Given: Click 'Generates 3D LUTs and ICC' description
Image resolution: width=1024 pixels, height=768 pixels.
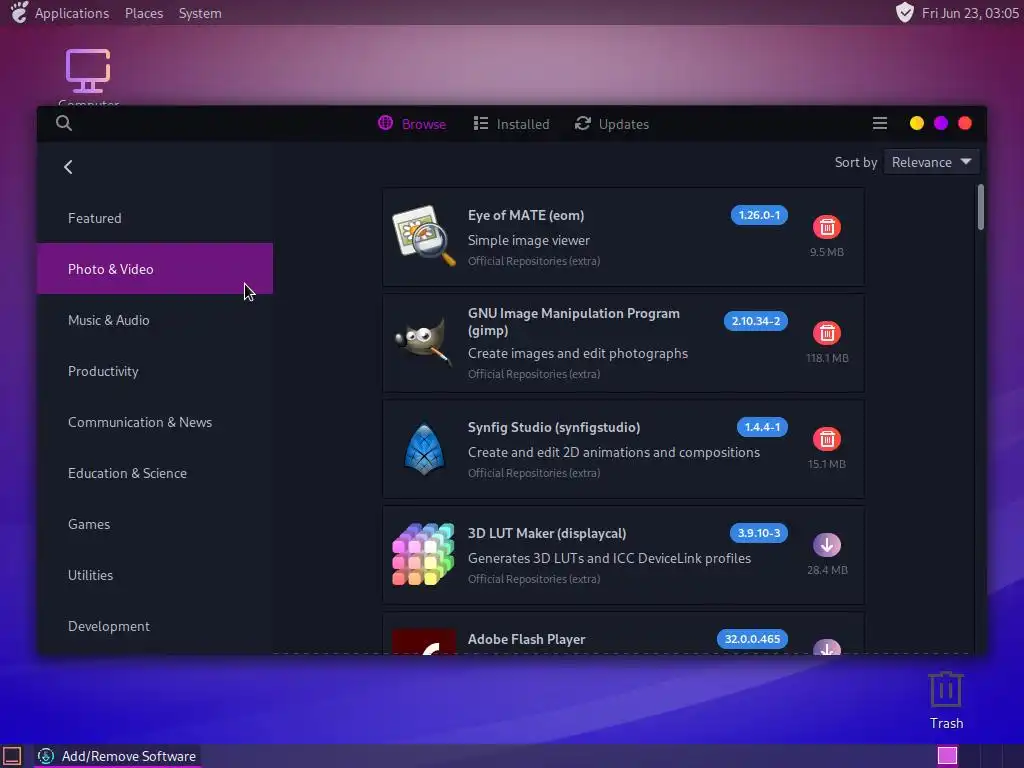Looking at the screenshot, I should [x=609, y=558].
